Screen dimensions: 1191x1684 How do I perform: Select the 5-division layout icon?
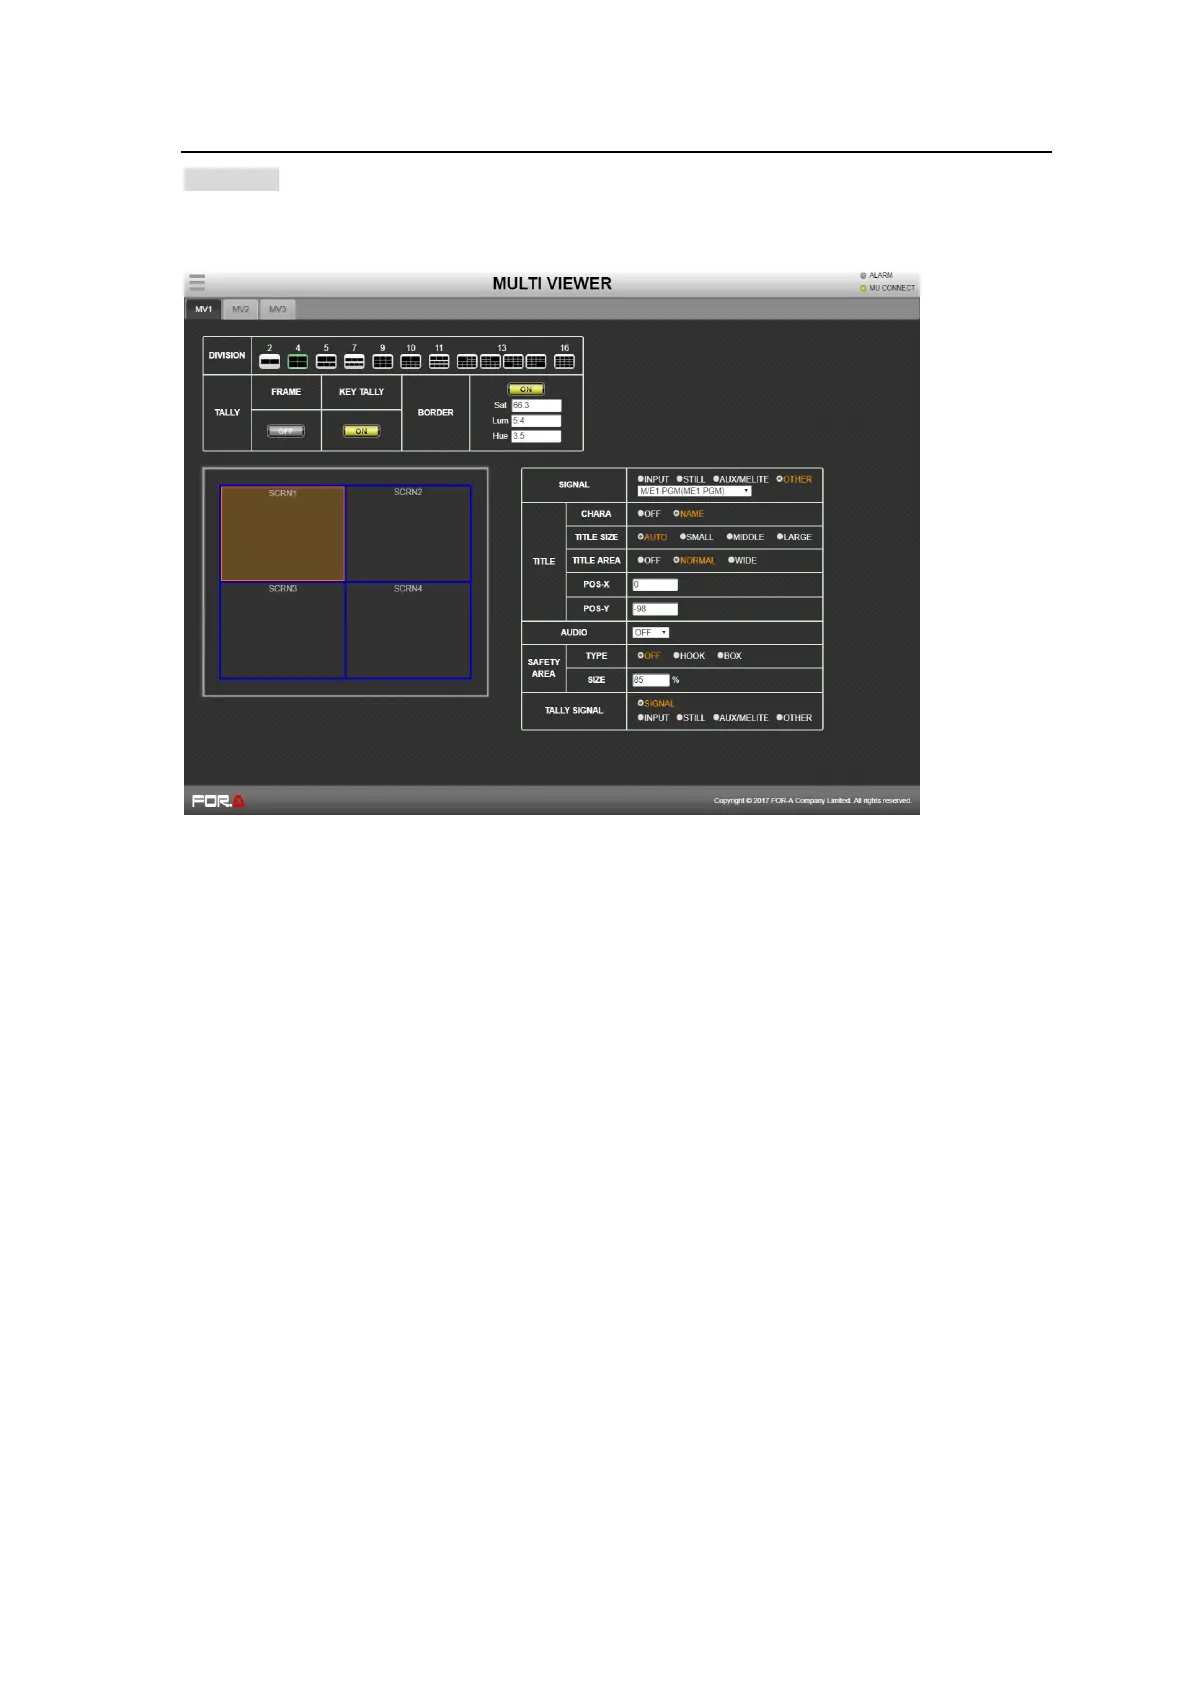click(x=326, y=362)
